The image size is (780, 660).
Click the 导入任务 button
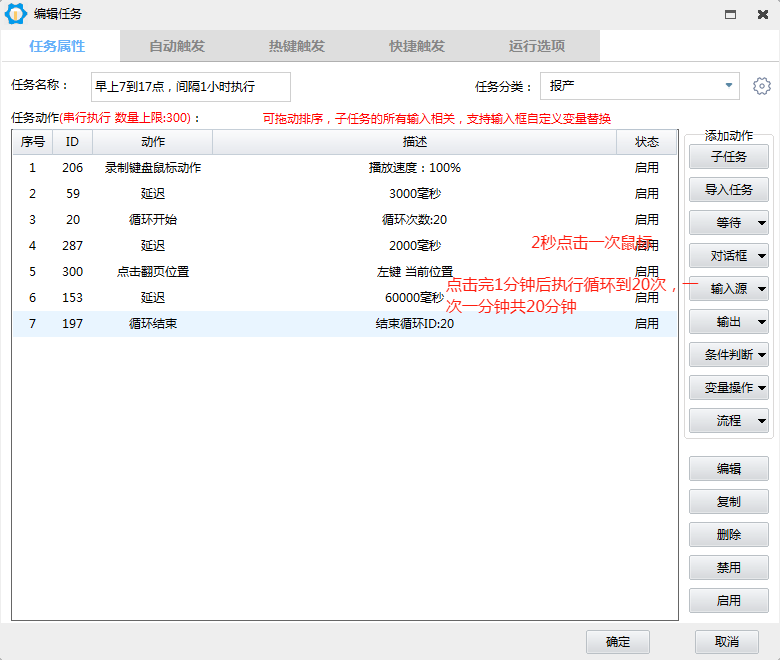tap(728, 189)
